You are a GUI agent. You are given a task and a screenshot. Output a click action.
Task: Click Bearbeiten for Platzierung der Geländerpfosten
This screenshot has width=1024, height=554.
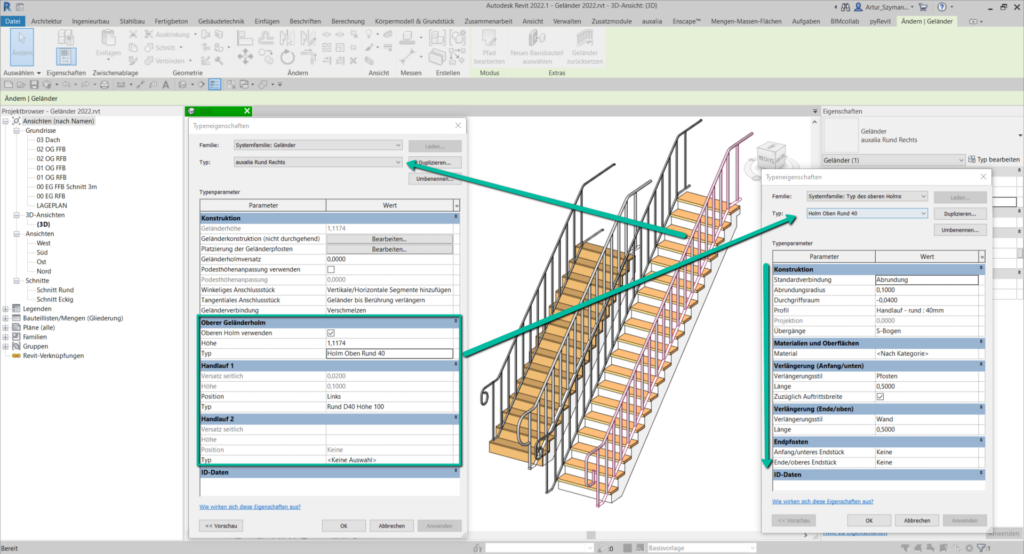pos(388,248)
